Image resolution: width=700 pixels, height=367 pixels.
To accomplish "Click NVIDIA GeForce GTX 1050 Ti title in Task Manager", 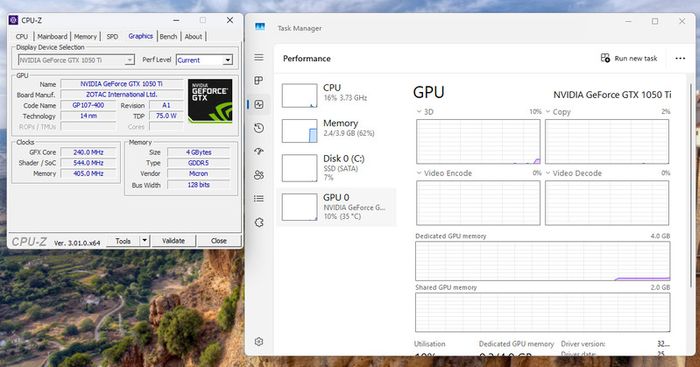I will click(612, 95).
